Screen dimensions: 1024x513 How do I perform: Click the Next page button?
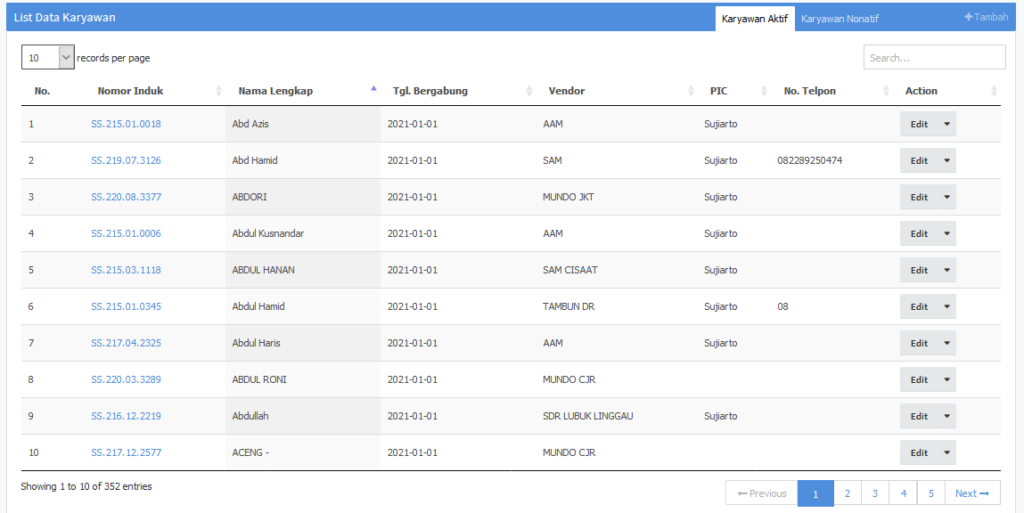click(972, 493)
